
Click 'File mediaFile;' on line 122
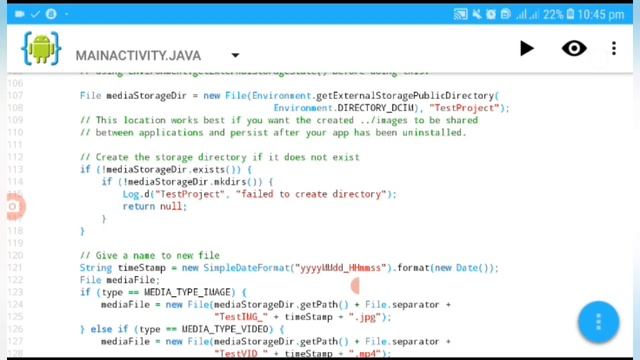coord(120,280)
